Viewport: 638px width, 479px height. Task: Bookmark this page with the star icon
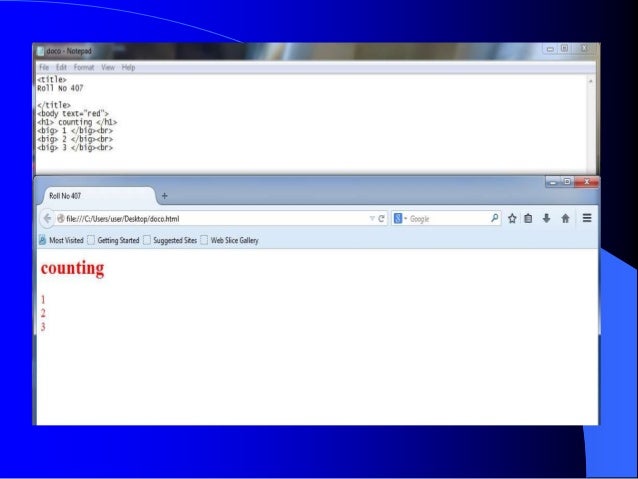[512, 219]
